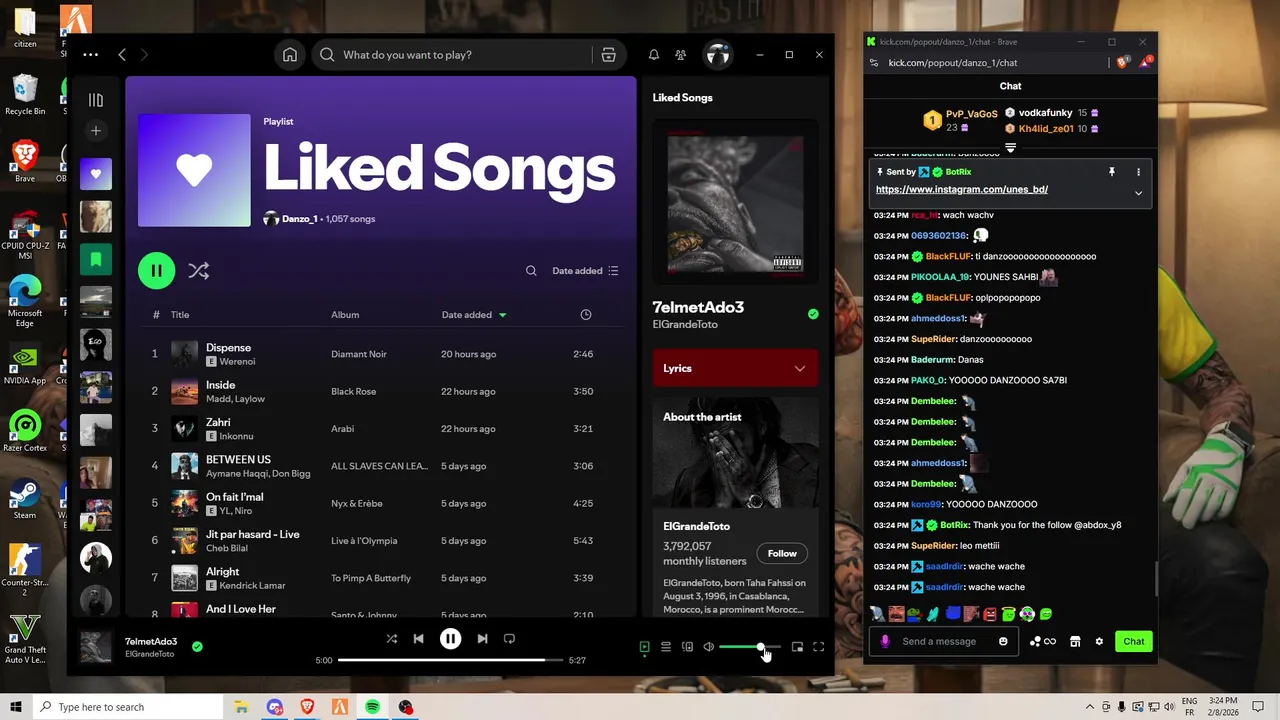Expand the Lyrics panel
The width and height of the screenshot is (1280, 720).
coord(735,368)
